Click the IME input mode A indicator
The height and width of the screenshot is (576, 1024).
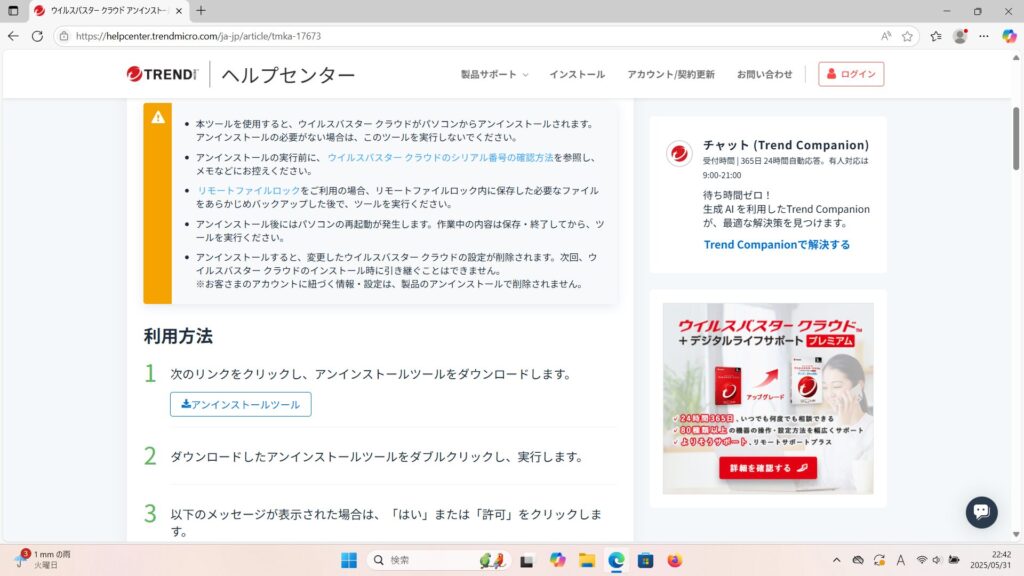pos(901,560)
